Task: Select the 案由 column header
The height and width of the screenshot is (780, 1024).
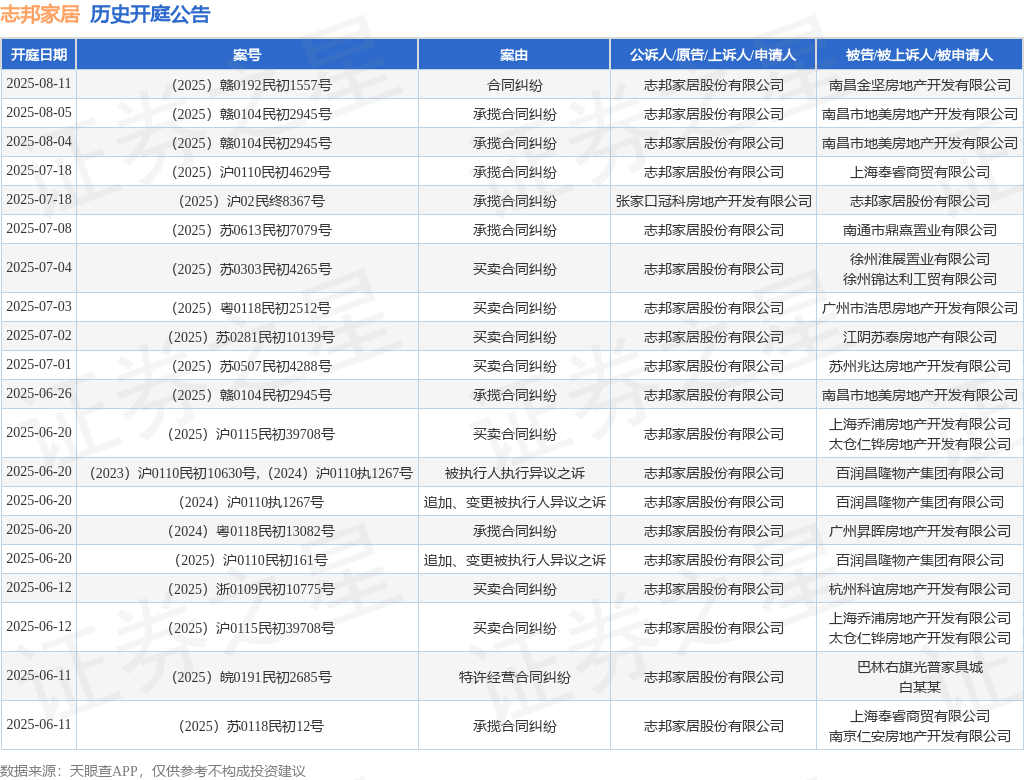Action: click(514, 55)
